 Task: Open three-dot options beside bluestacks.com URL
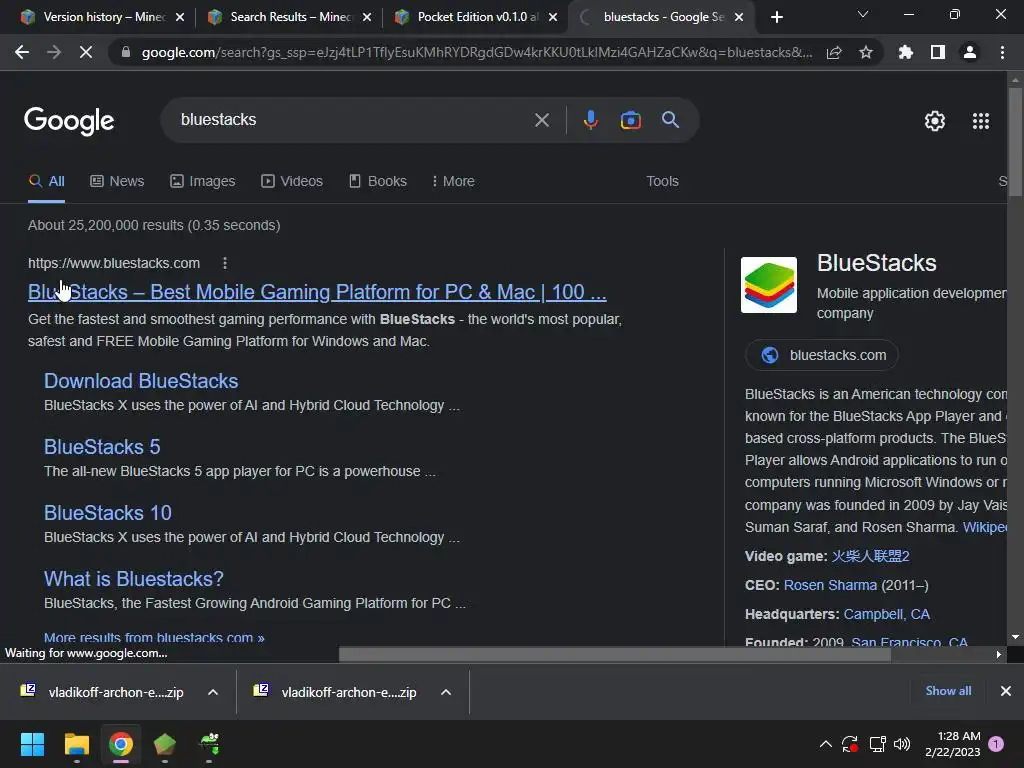(225, 263)
